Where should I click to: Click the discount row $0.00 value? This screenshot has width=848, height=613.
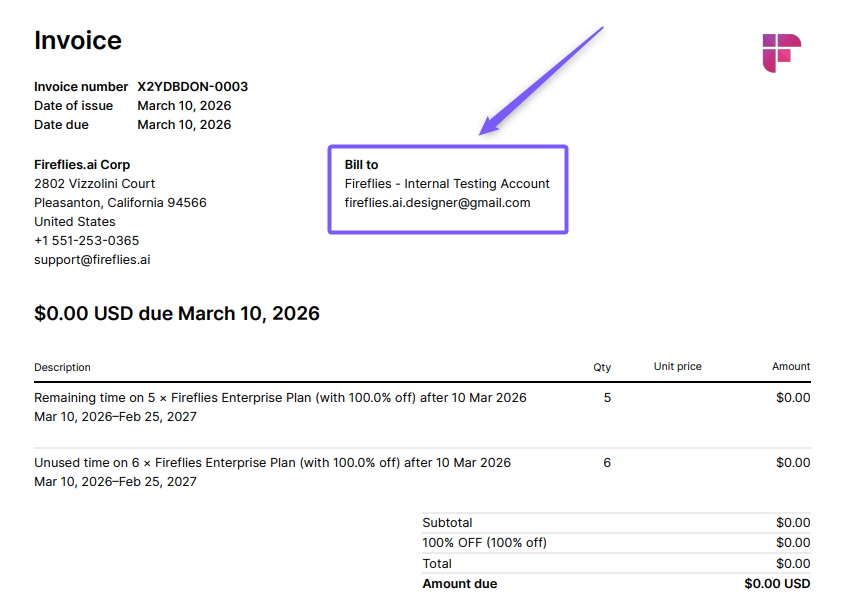793,543
